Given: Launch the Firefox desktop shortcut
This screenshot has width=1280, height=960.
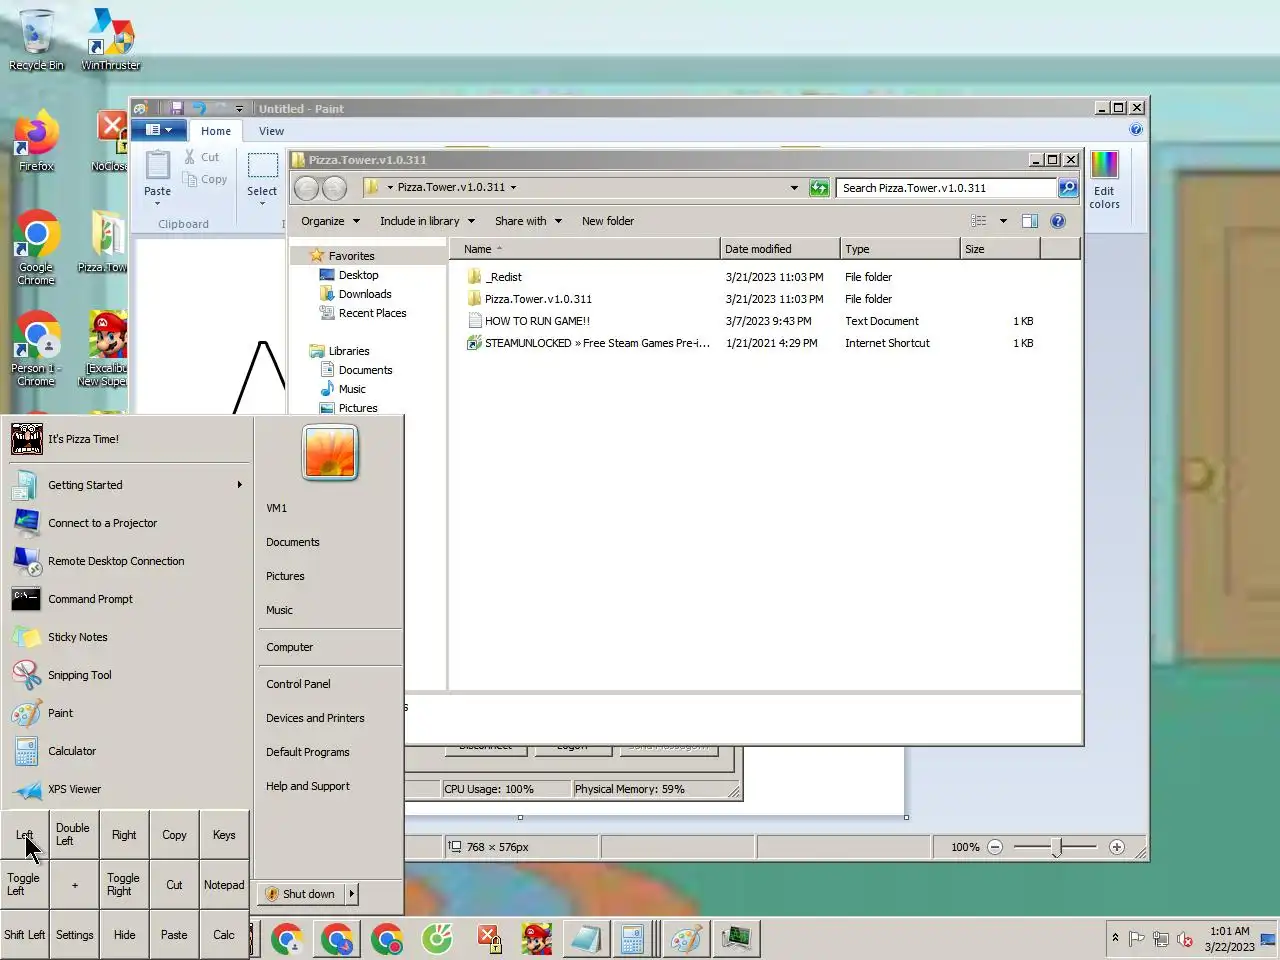Looking at the screenshot, I should [x=36, y=142].
